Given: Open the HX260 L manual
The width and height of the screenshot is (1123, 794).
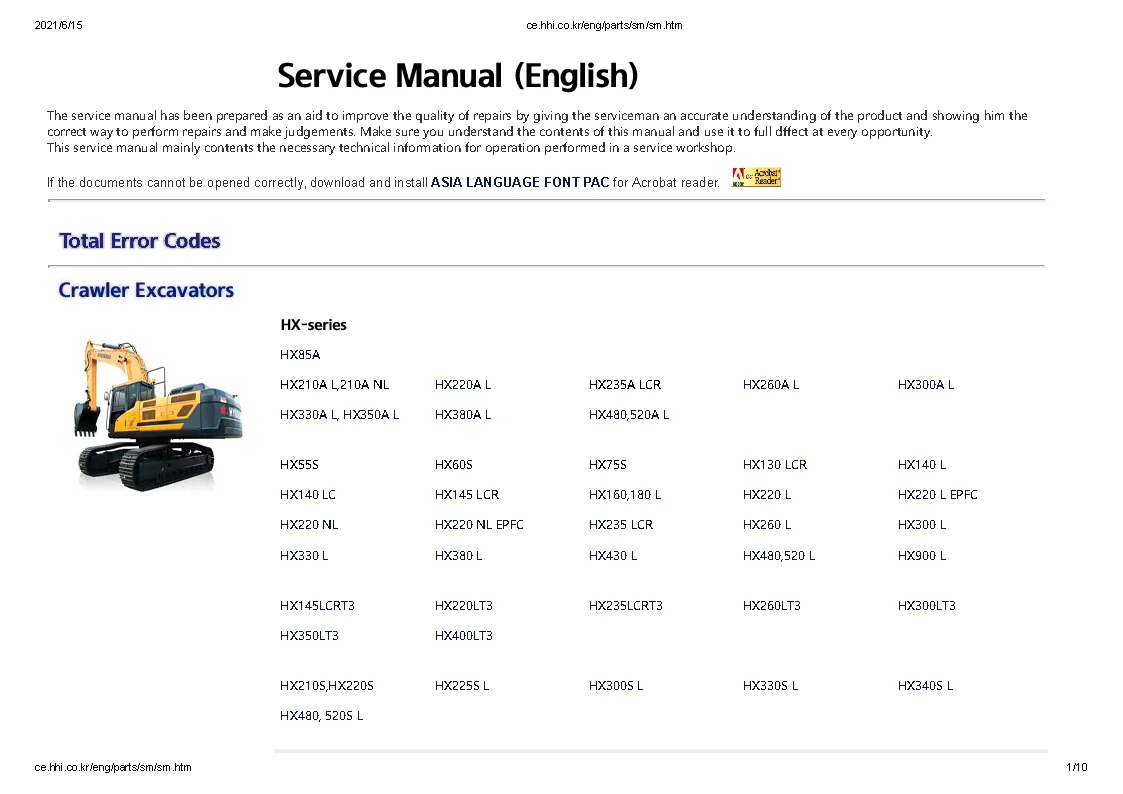Looking at the screenshot, I should pyautogui.click(x=767, y=525).
